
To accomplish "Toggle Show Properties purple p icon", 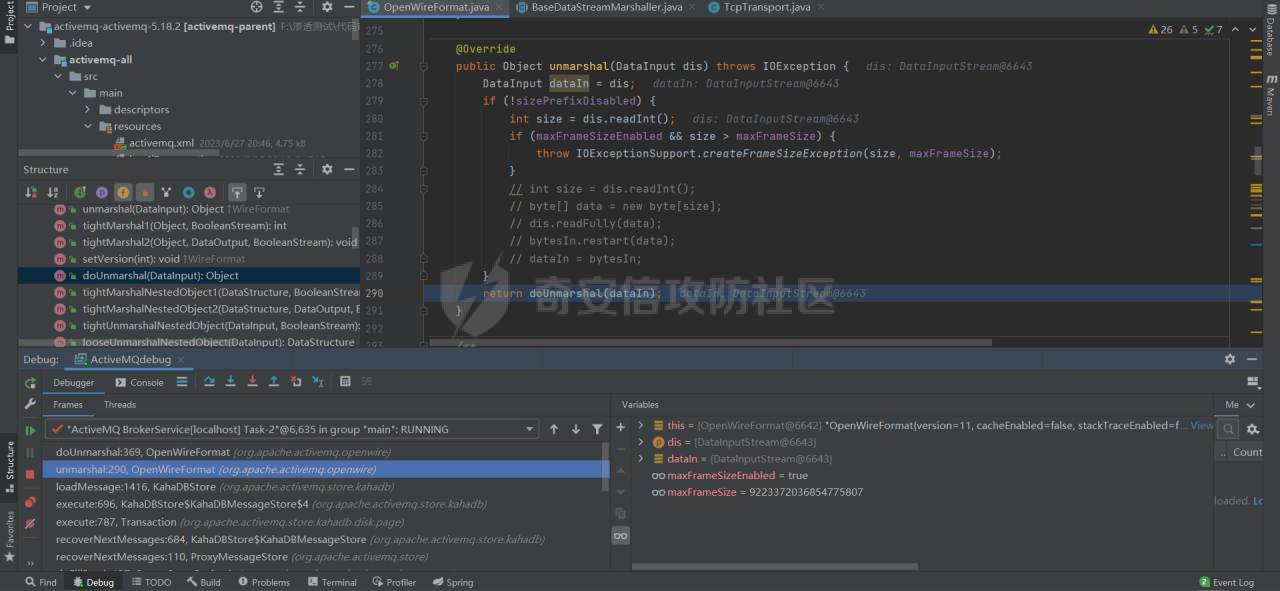I will [x=101, y=192].
